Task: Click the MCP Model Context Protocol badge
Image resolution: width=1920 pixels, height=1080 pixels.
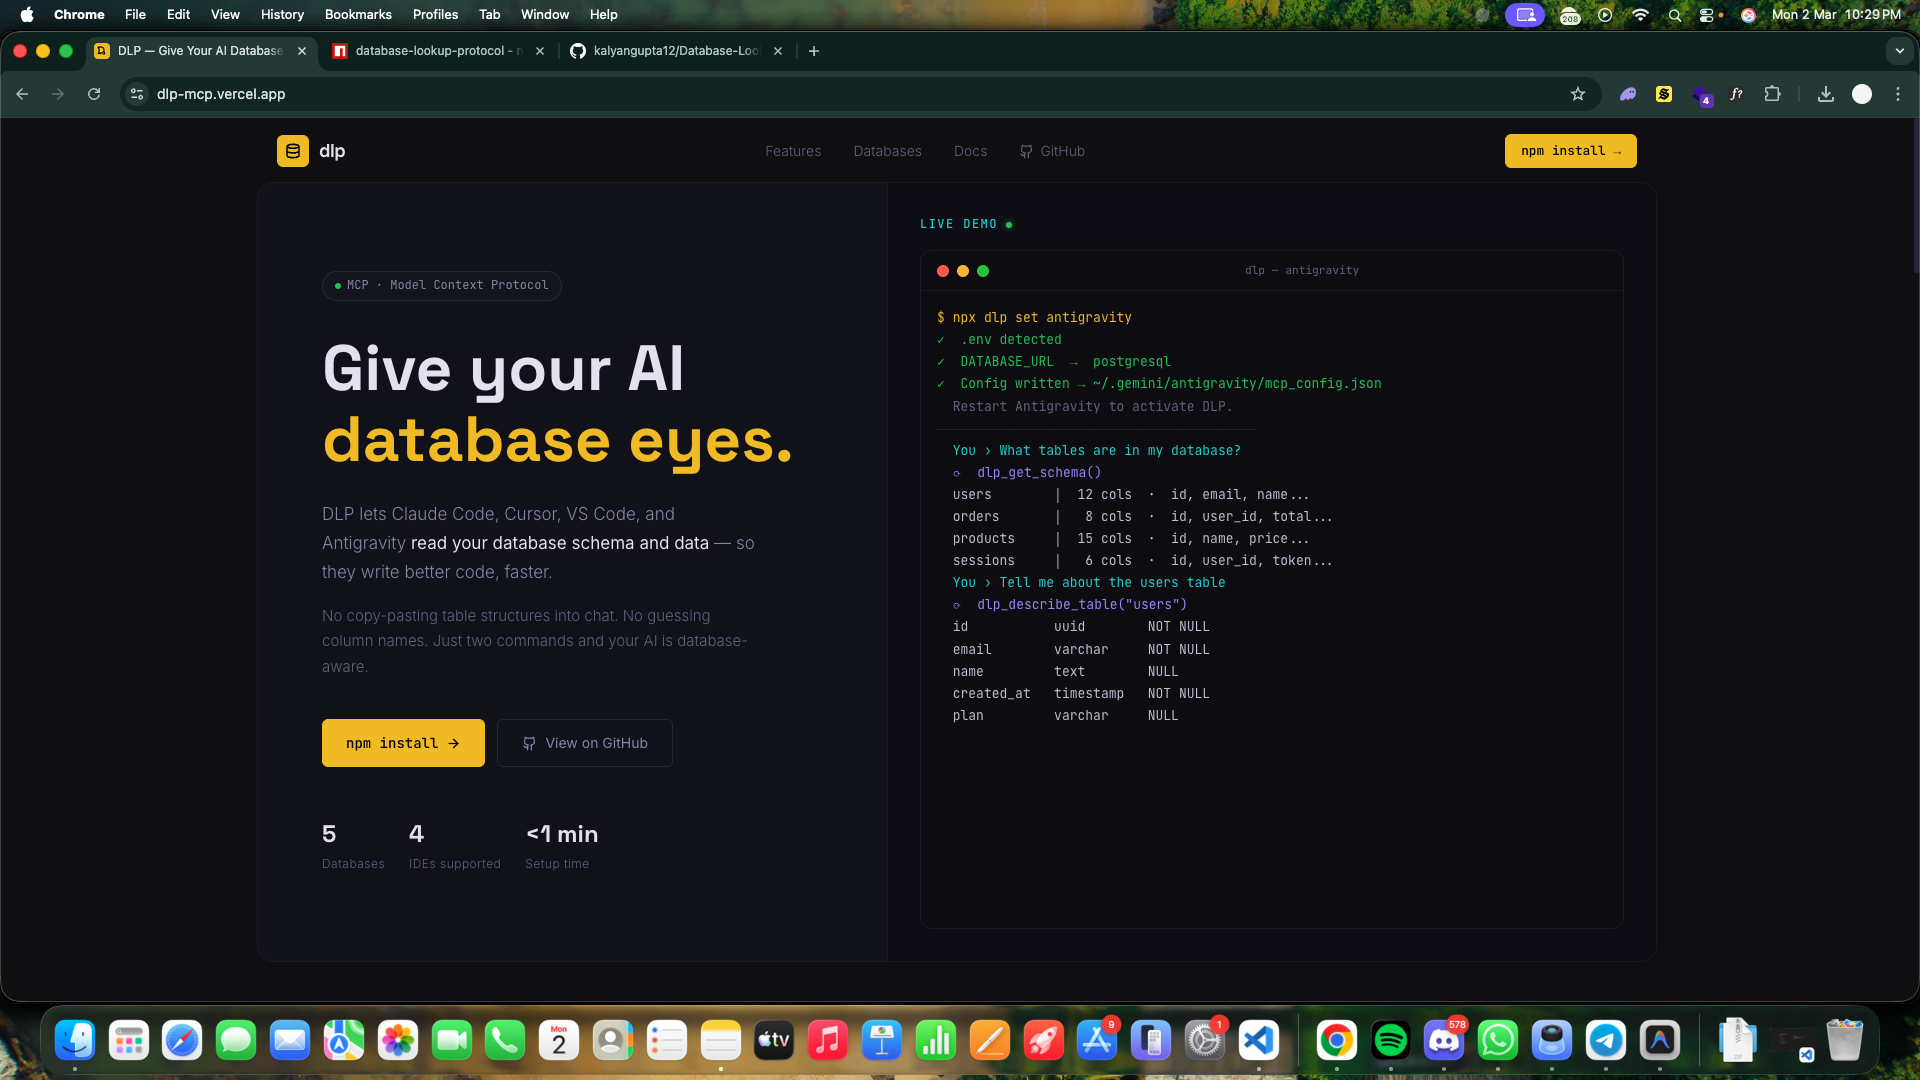Action: click(x=441, y=285)
